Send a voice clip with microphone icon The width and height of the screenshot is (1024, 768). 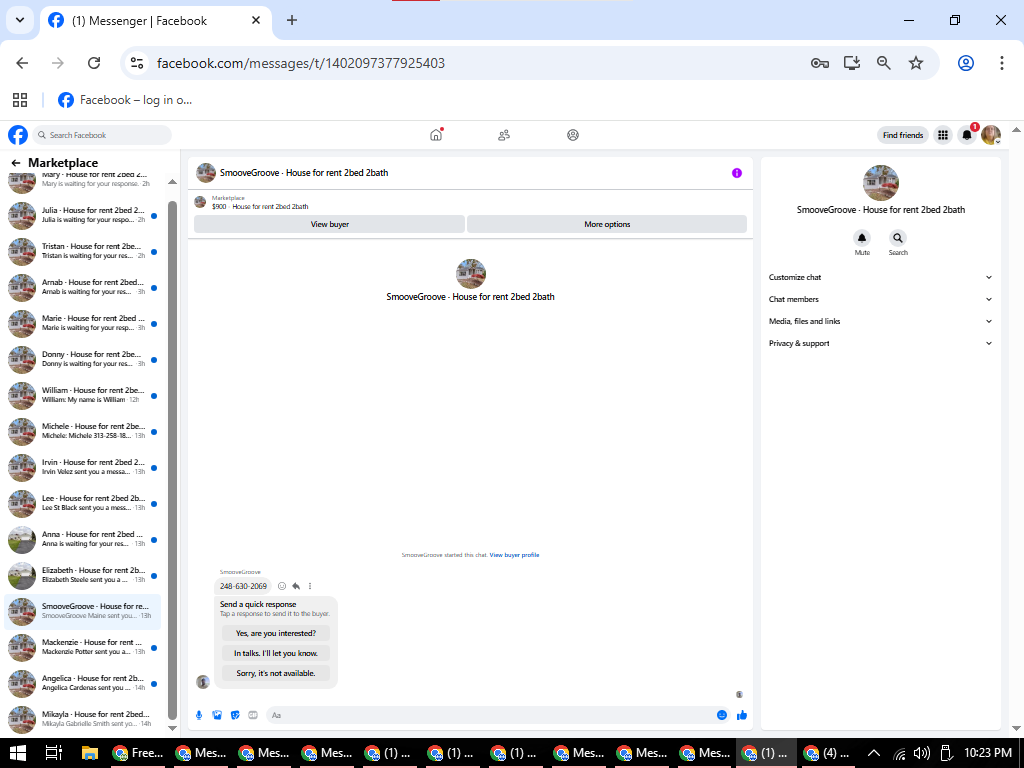click(x=199, y=715)
